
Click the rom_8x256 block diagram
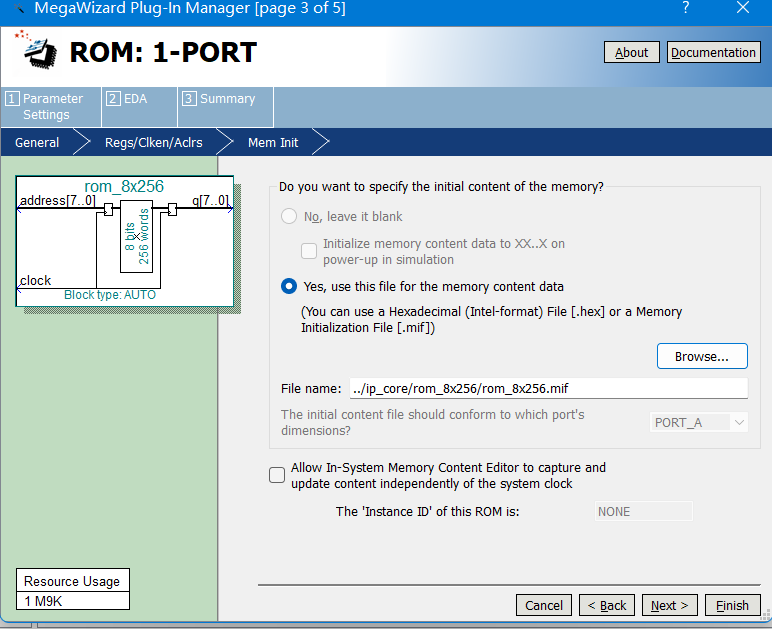pos(125,241)
